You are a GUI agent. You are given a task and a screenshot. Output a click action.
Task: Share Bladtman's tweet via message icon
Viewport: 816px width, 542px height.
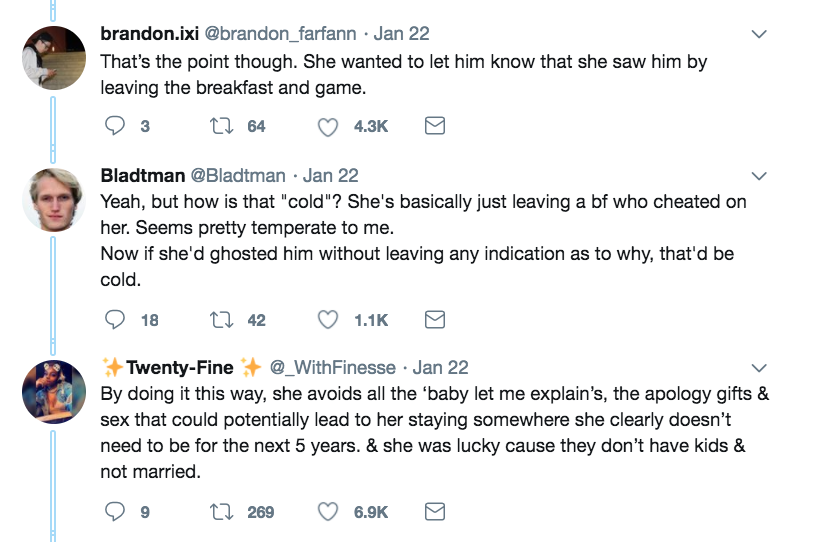click(435, 320)
